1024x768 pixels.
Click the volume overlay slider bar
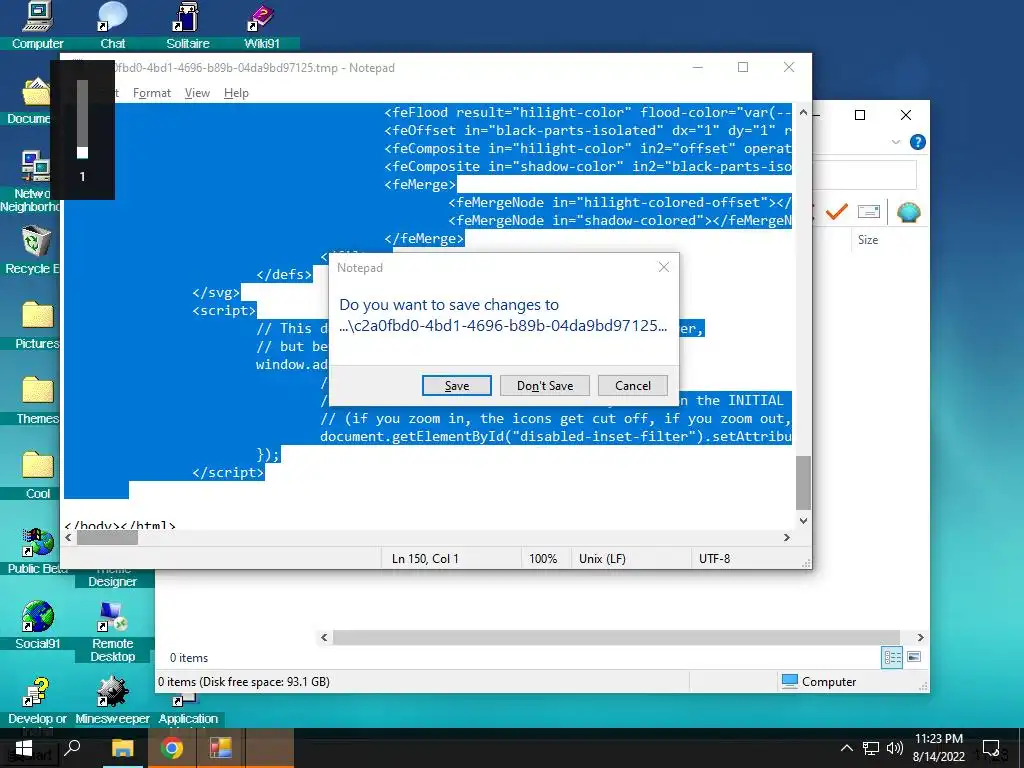(82, 119)
